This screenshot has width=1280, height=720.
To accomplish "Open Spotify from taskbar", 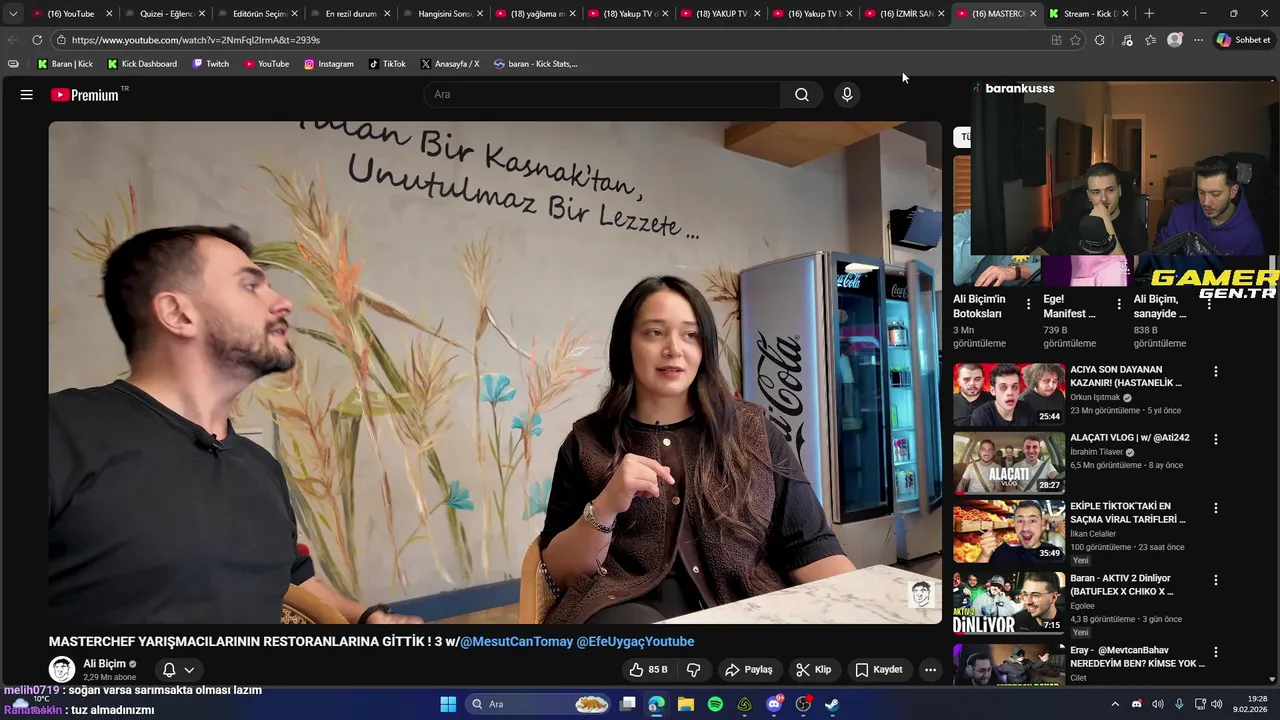I will [715, 704].
